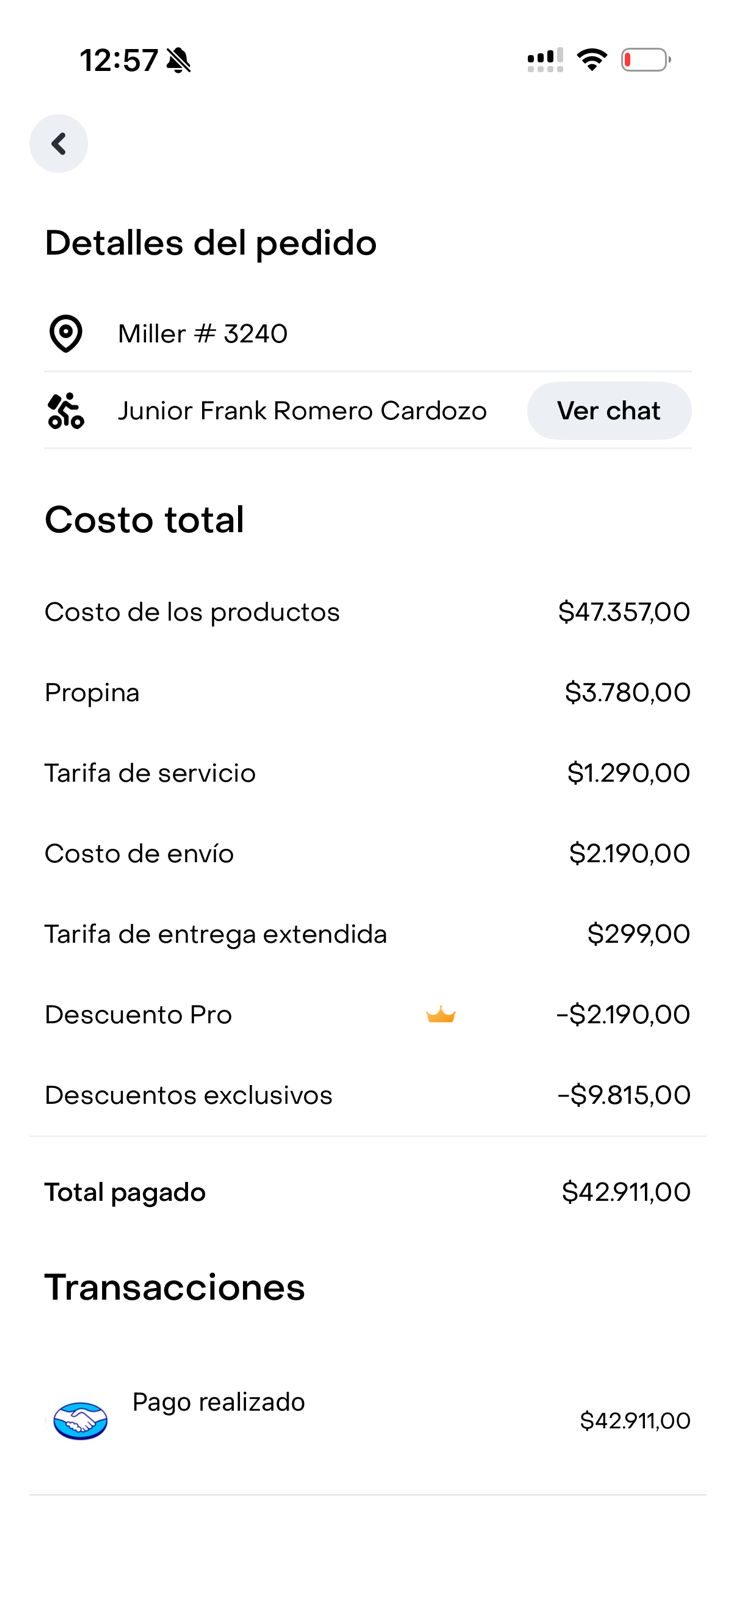Open the Pago realizado transaction

(x=218, y=1402)
